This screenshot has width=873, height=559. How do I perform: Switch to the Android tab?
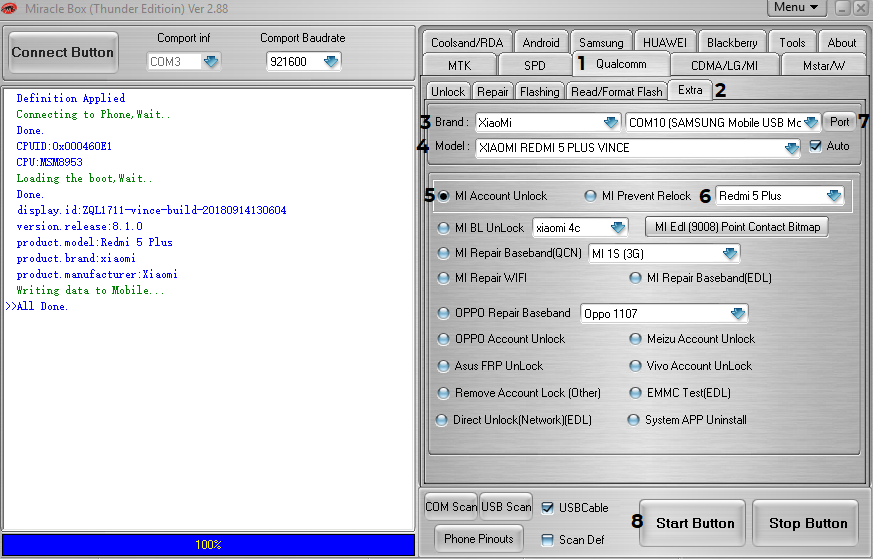541,42
